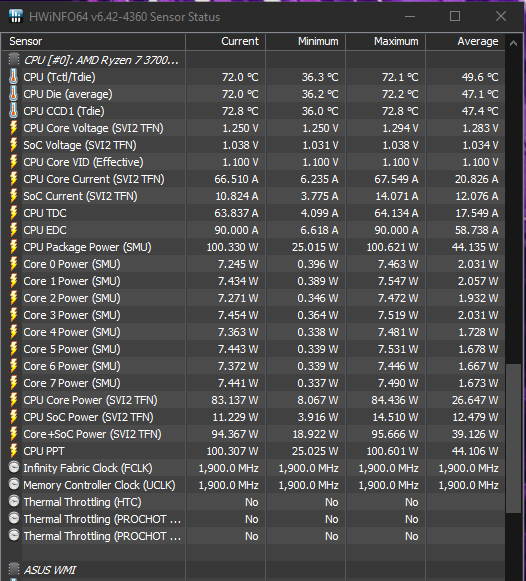Click the lightning icon next to CPU EDC

pos(13,230)
